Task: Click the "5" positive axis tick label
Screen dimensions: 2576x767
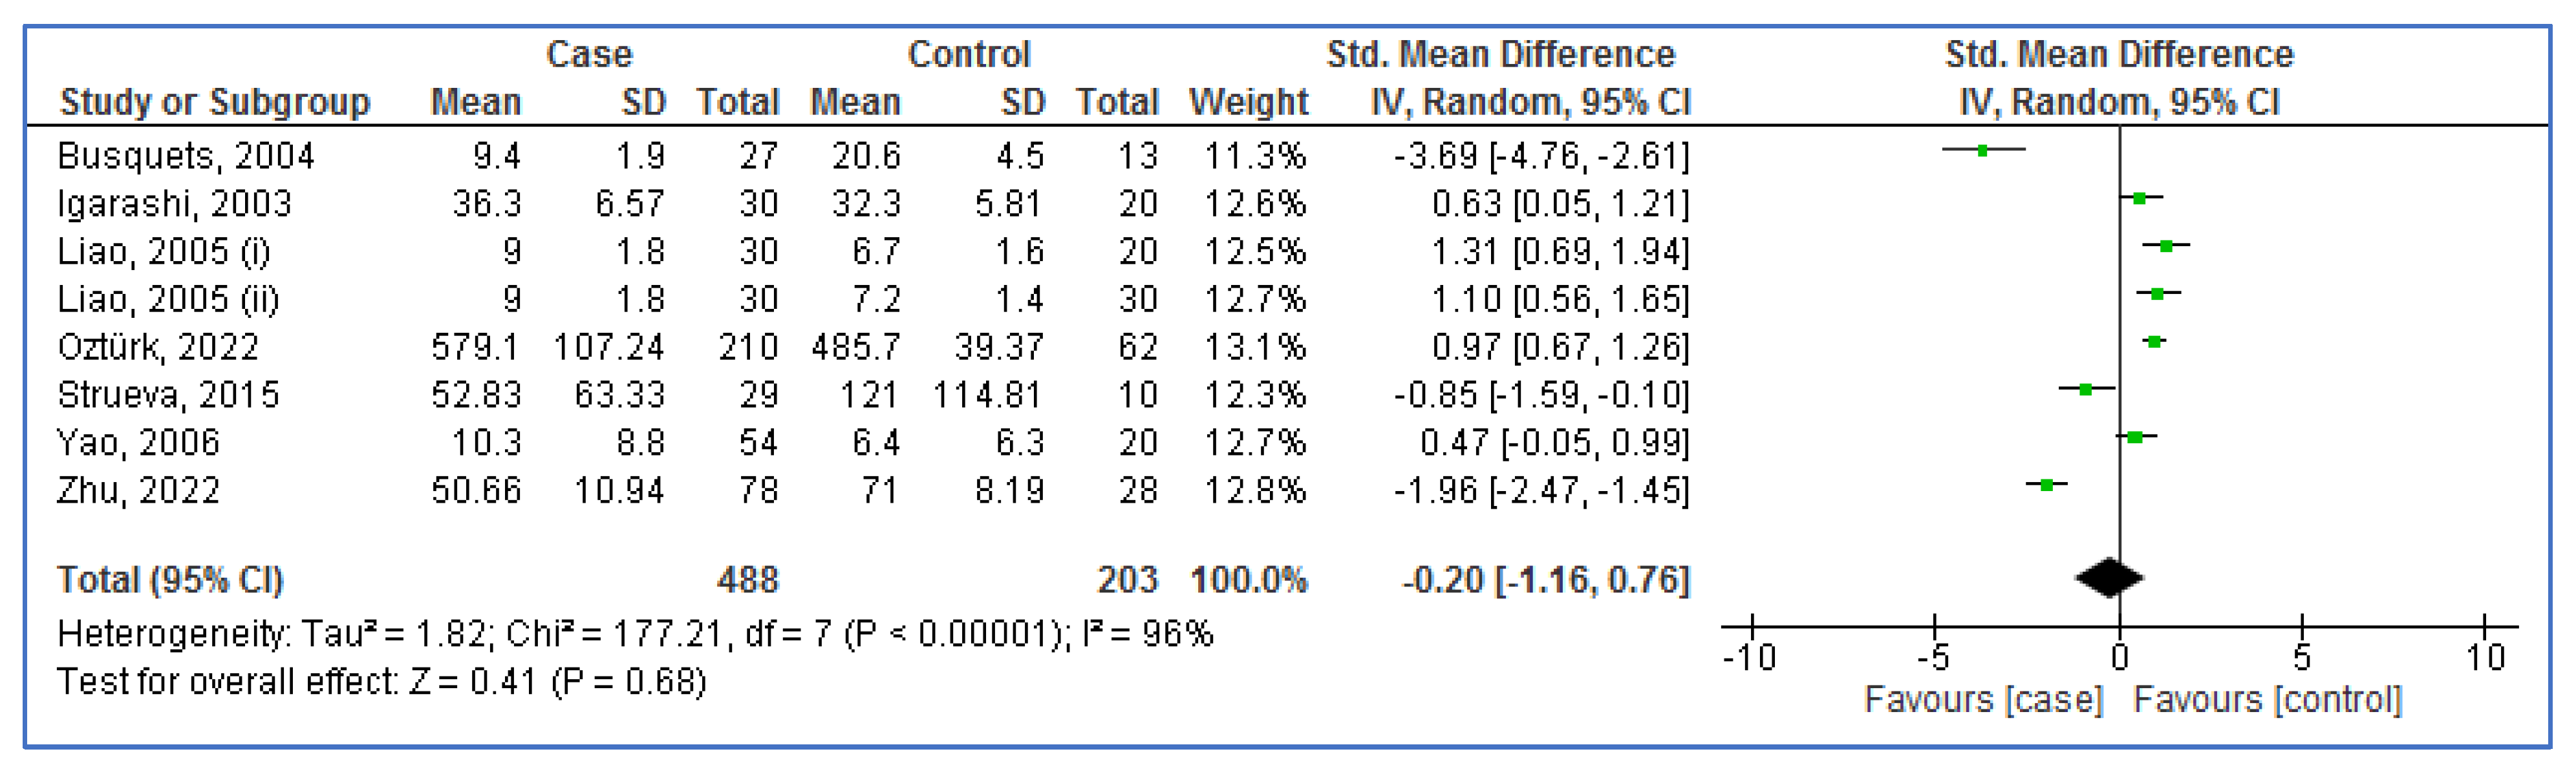Action: coord(2302,658)
